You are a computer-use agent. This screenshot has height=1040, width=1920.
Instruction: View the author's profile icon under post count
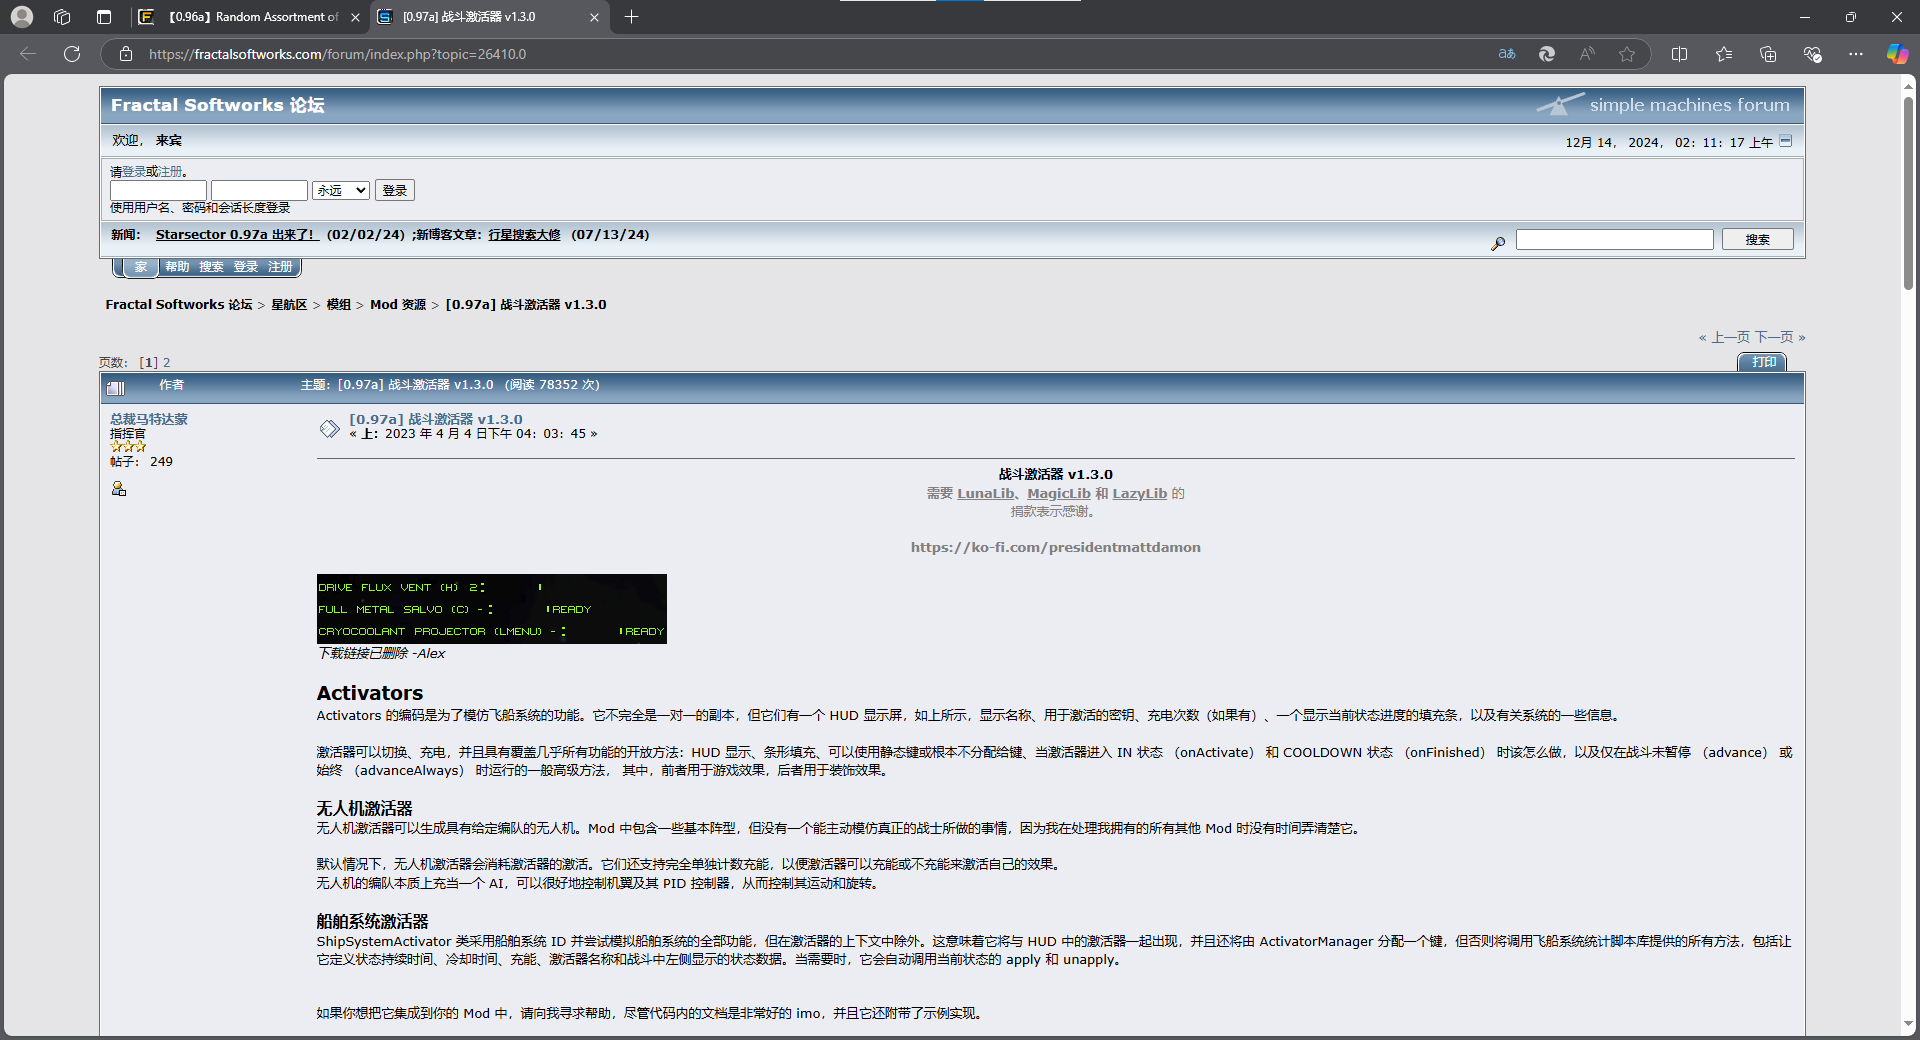click(x=119, y=489)
